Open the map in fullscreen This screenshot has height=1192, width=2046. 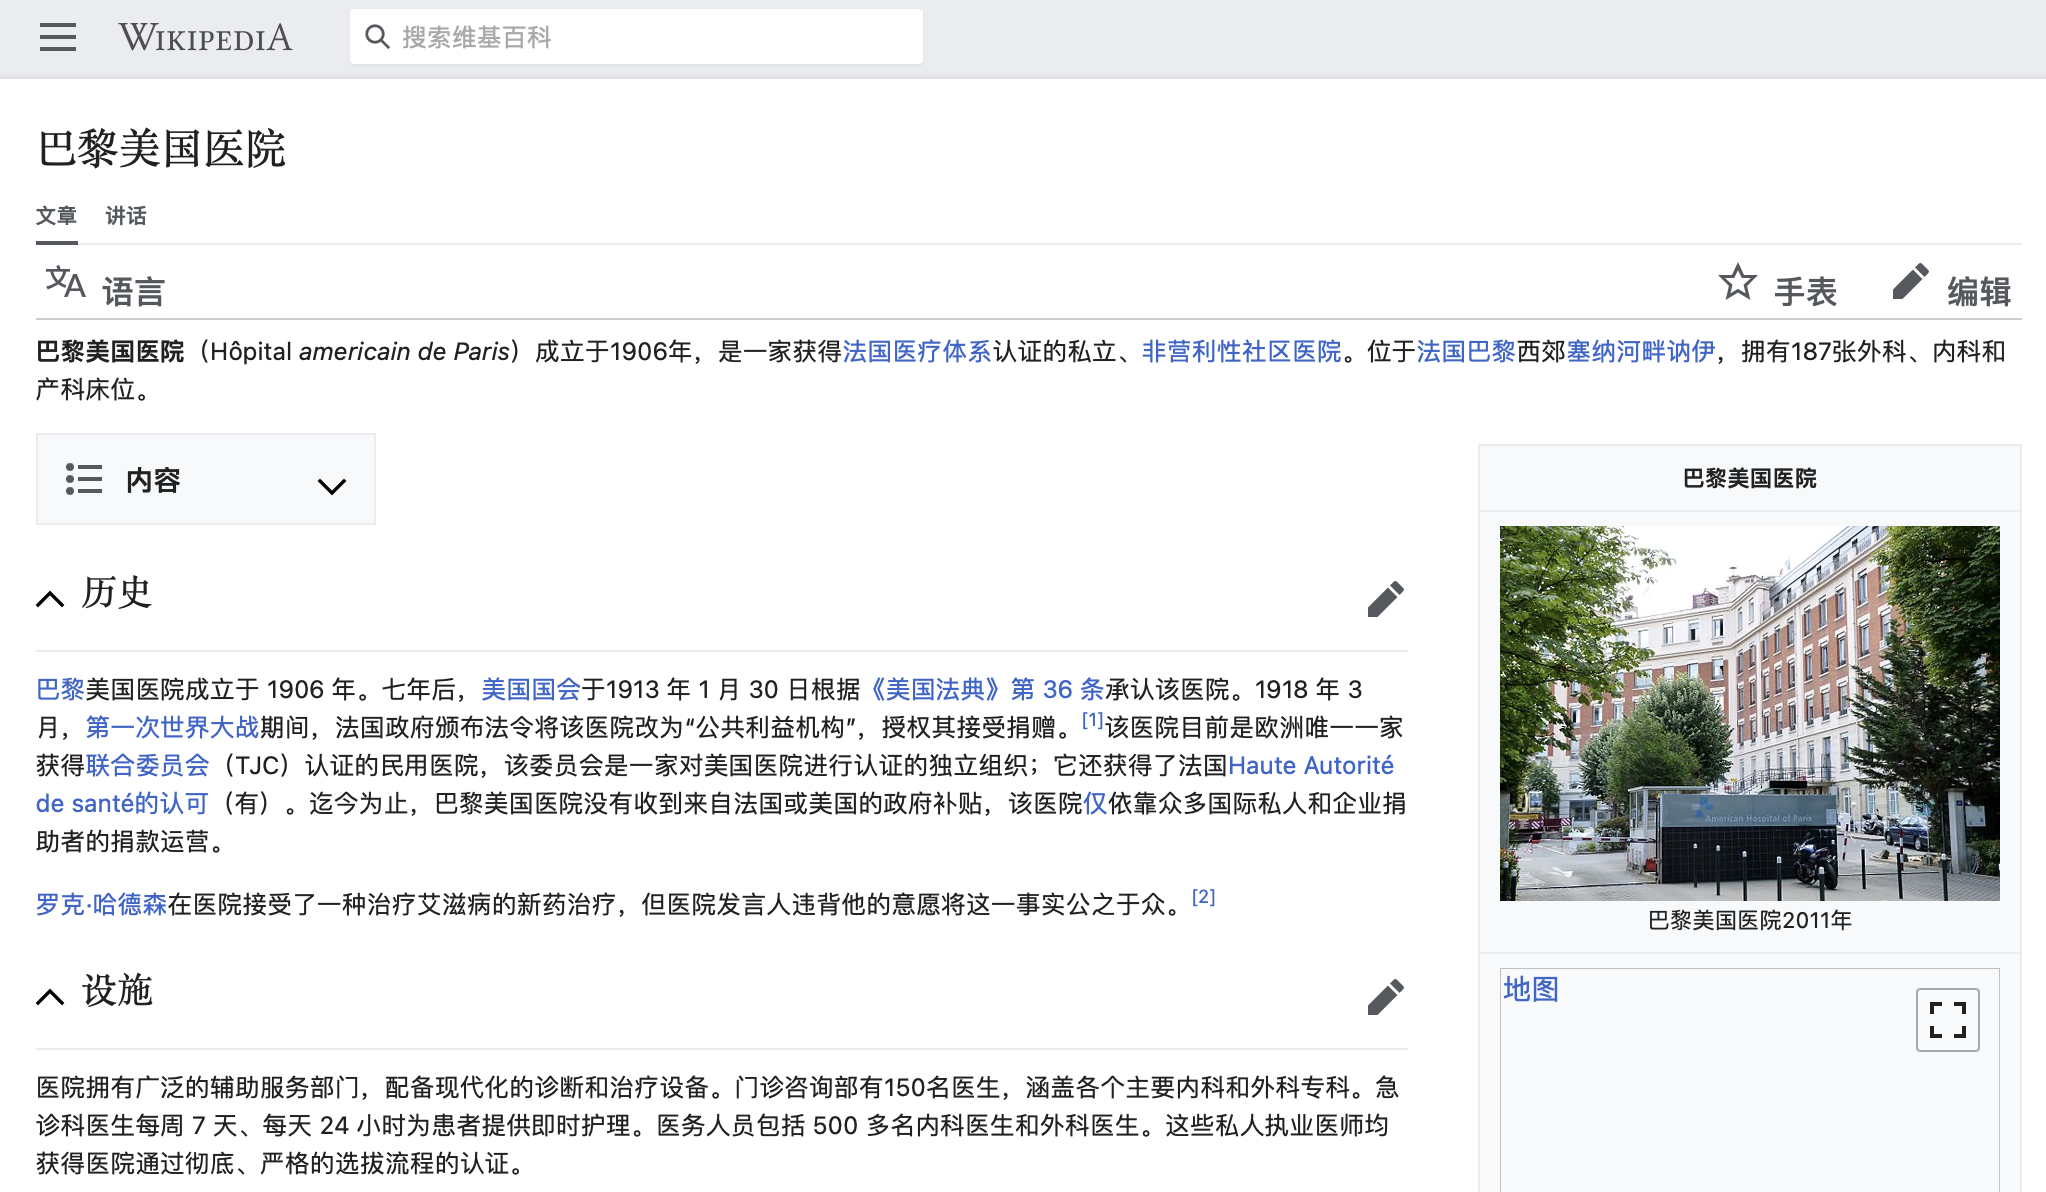[1946, 1019]
